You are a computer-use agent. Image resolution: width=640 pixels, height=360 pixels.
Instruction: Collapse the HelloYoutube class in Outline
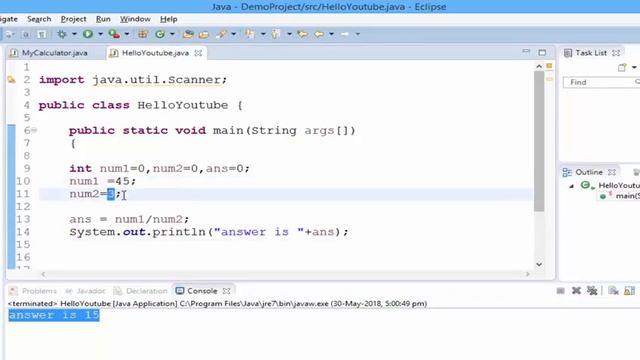(x=572, y=186)
